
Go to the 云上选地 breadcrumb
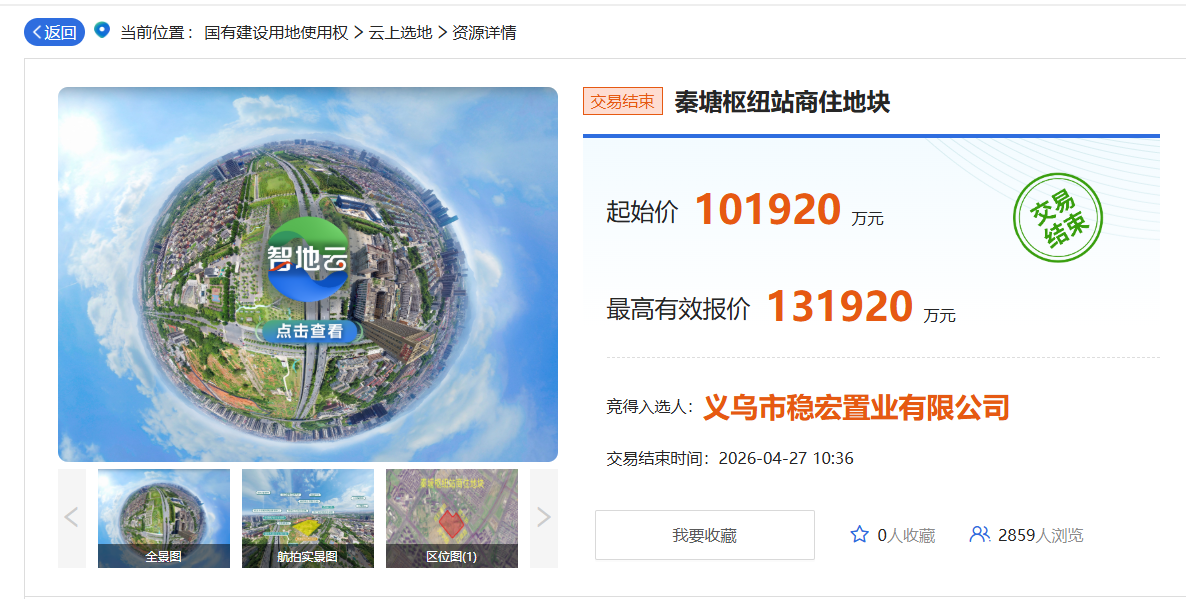pyautogui.click(x=400, y=33)
